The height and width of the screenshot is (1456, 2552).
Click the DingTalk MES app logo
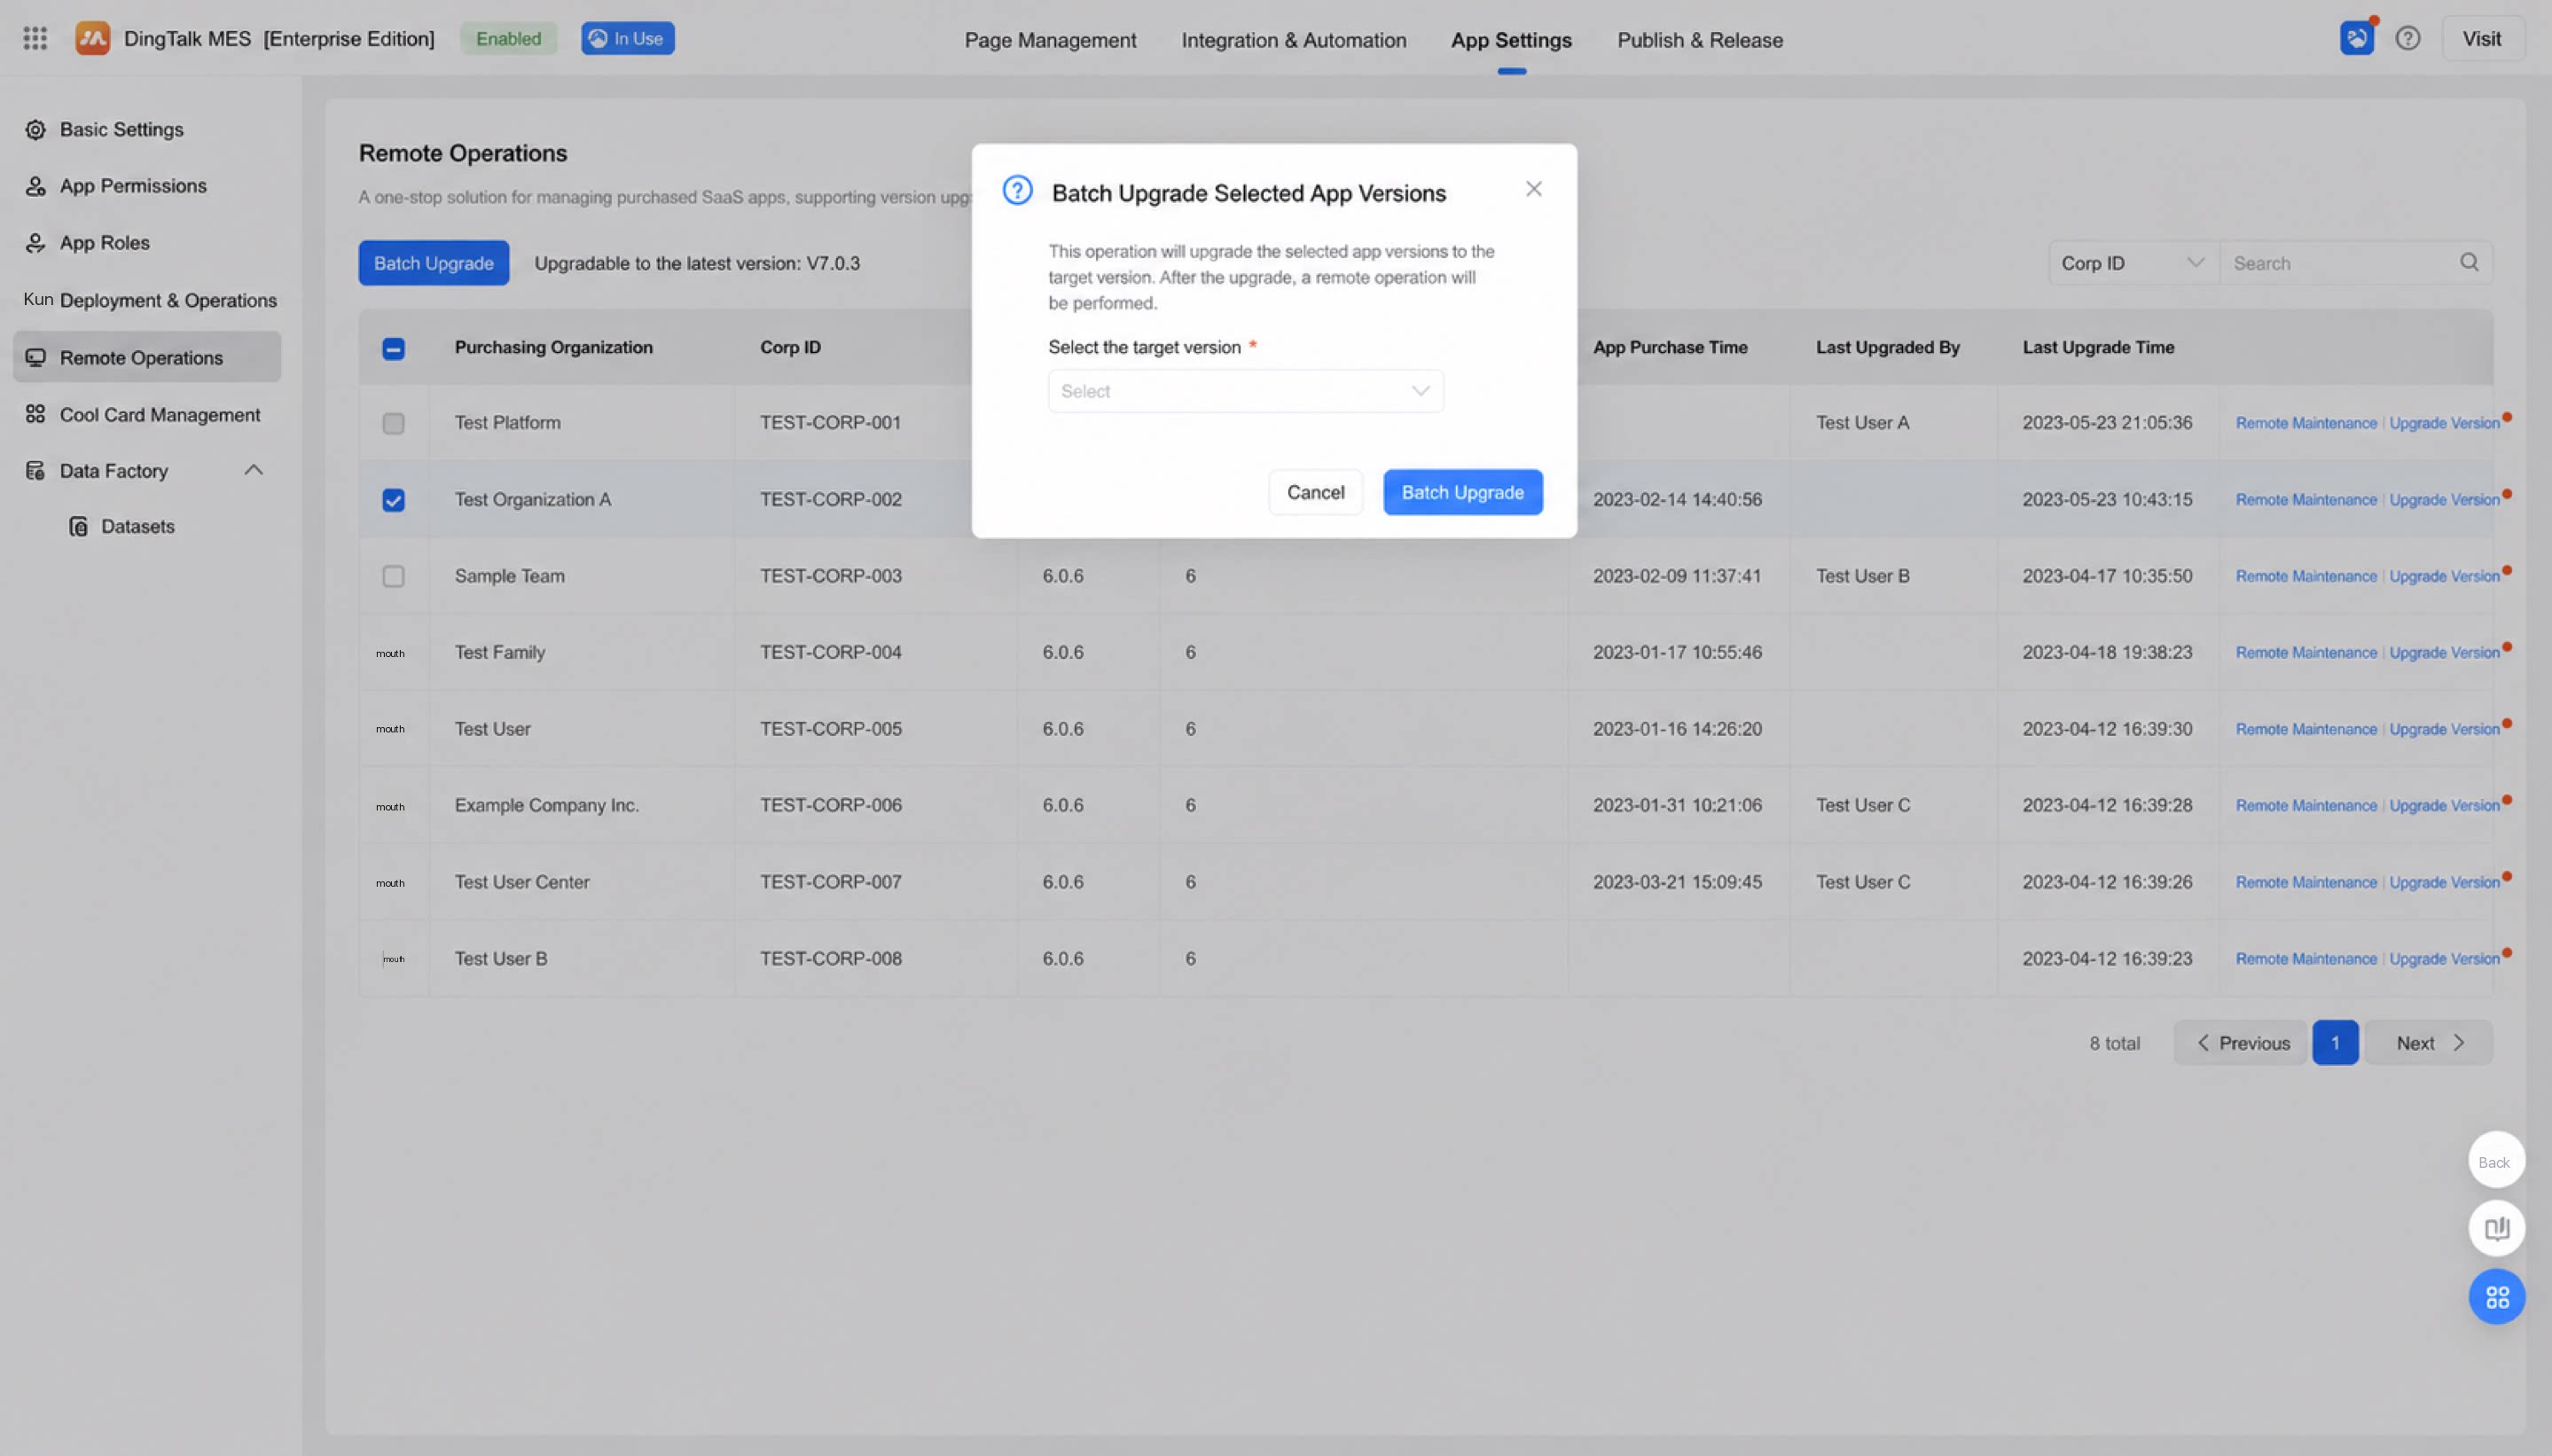click(x=92, y=38)
